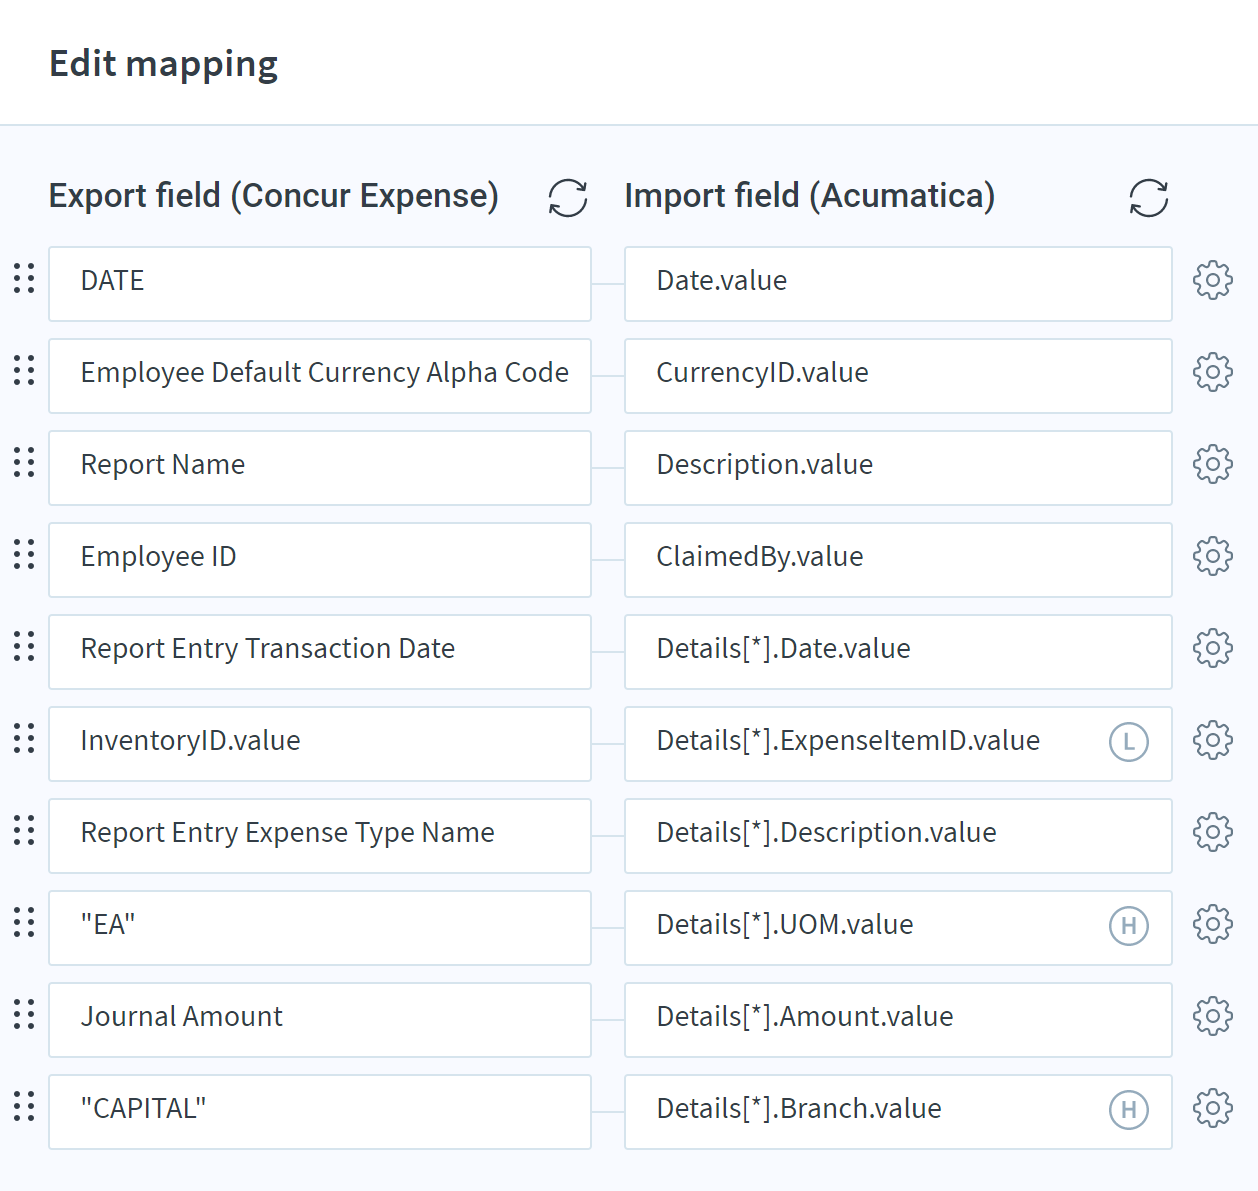Refresh the Export field (Concur Expense) list
Viewport: 1258px width, 1191px height.
pyautogui.click(x=568, y=197)
